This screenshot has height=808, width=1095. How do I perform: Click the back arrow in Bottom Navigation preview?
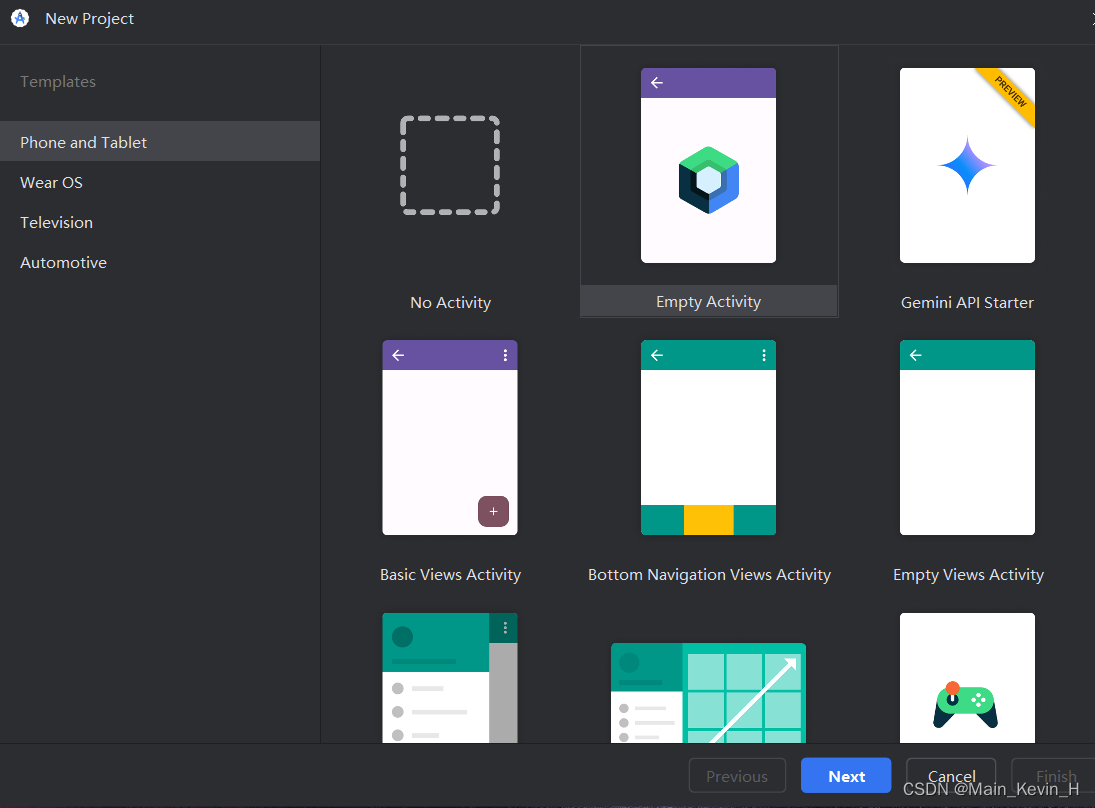pos(656,355)
